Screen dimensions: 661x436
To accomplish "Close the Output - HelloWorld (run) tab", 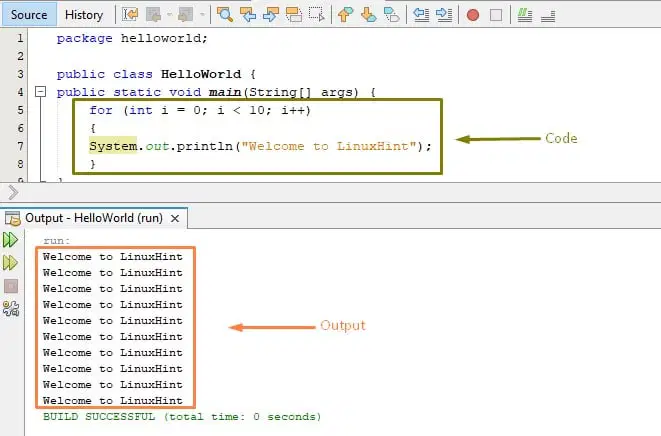I will 175,218.
